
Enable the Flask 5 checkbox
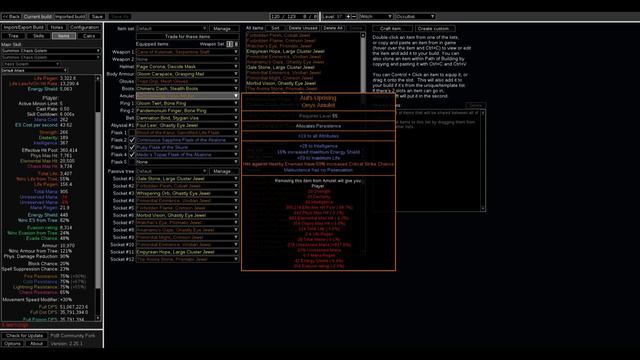132,162
